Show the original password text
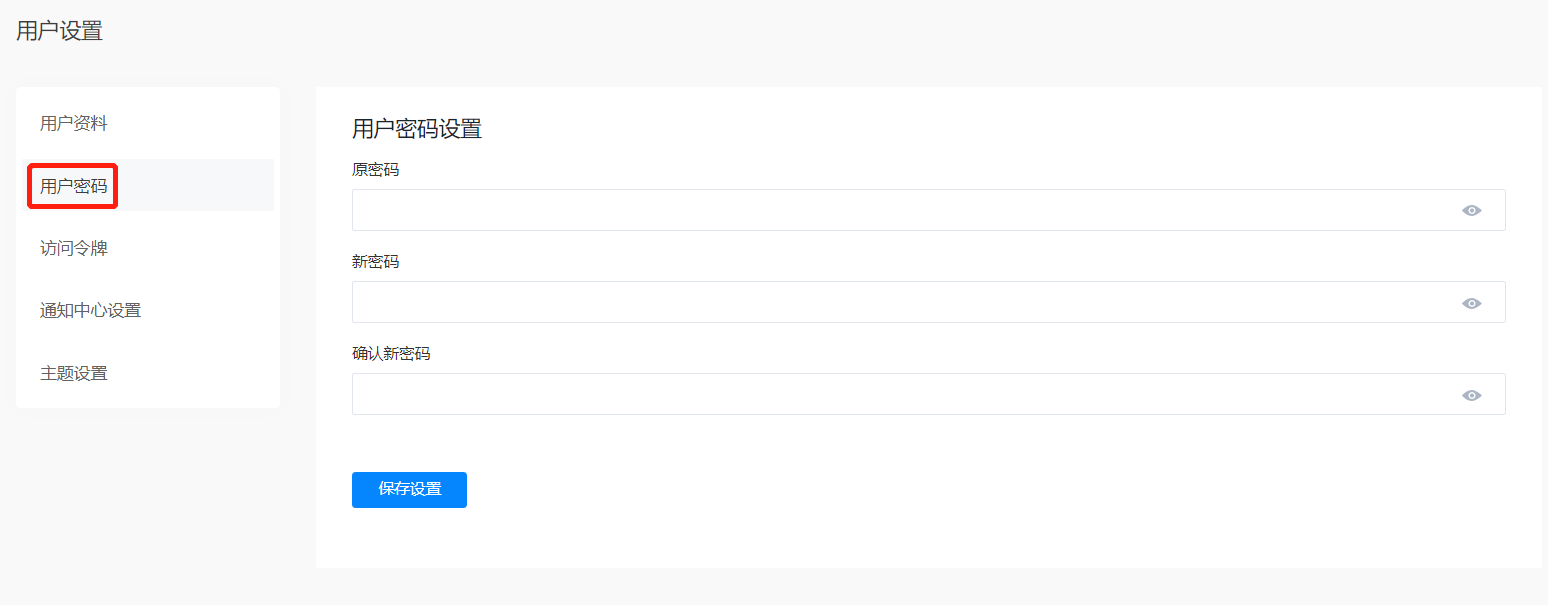This screenshot has height=605, width=1548. coord(1471,210)
